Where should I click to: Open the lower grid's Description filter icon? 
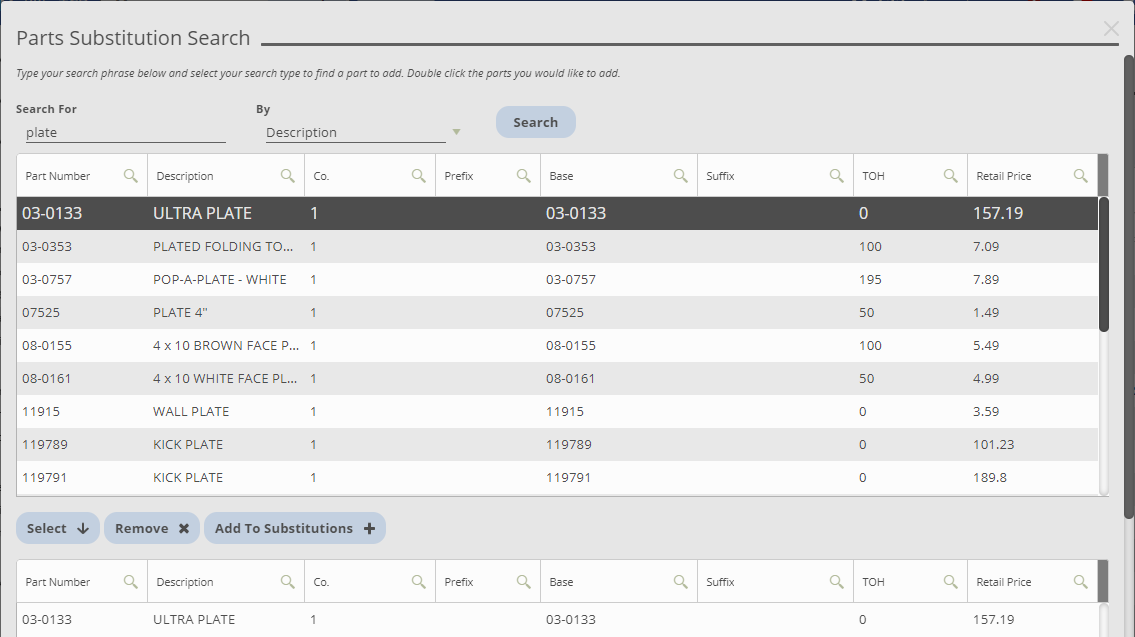point(288,581)
